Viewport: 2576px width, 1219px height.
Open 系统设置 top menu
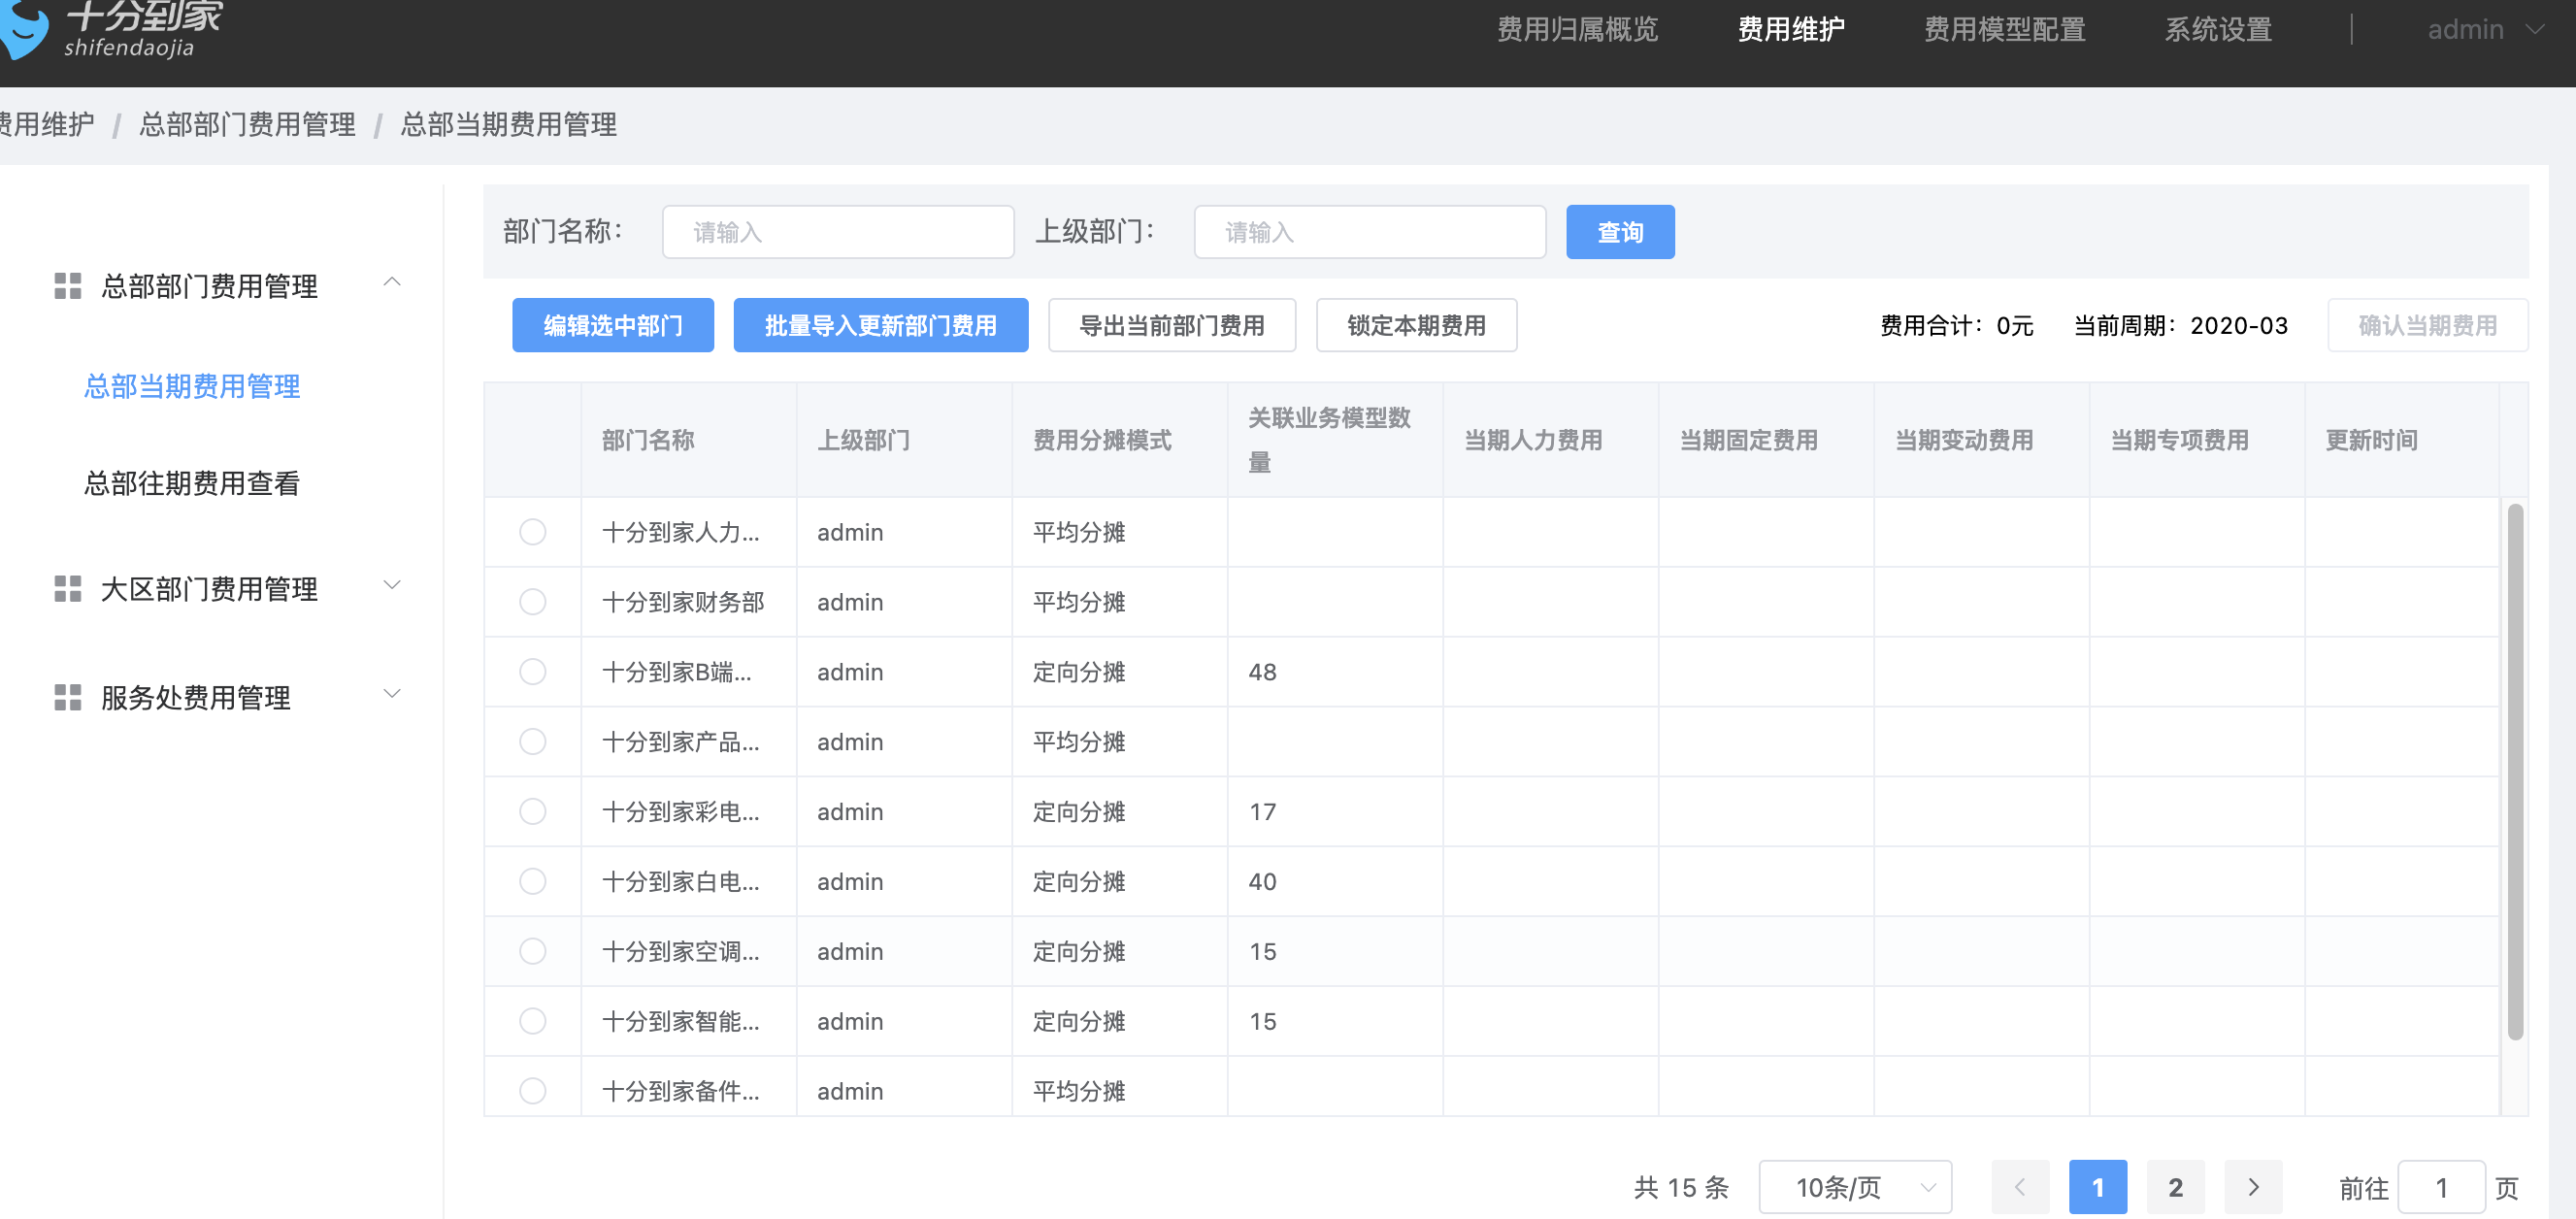pos(2218,30)
